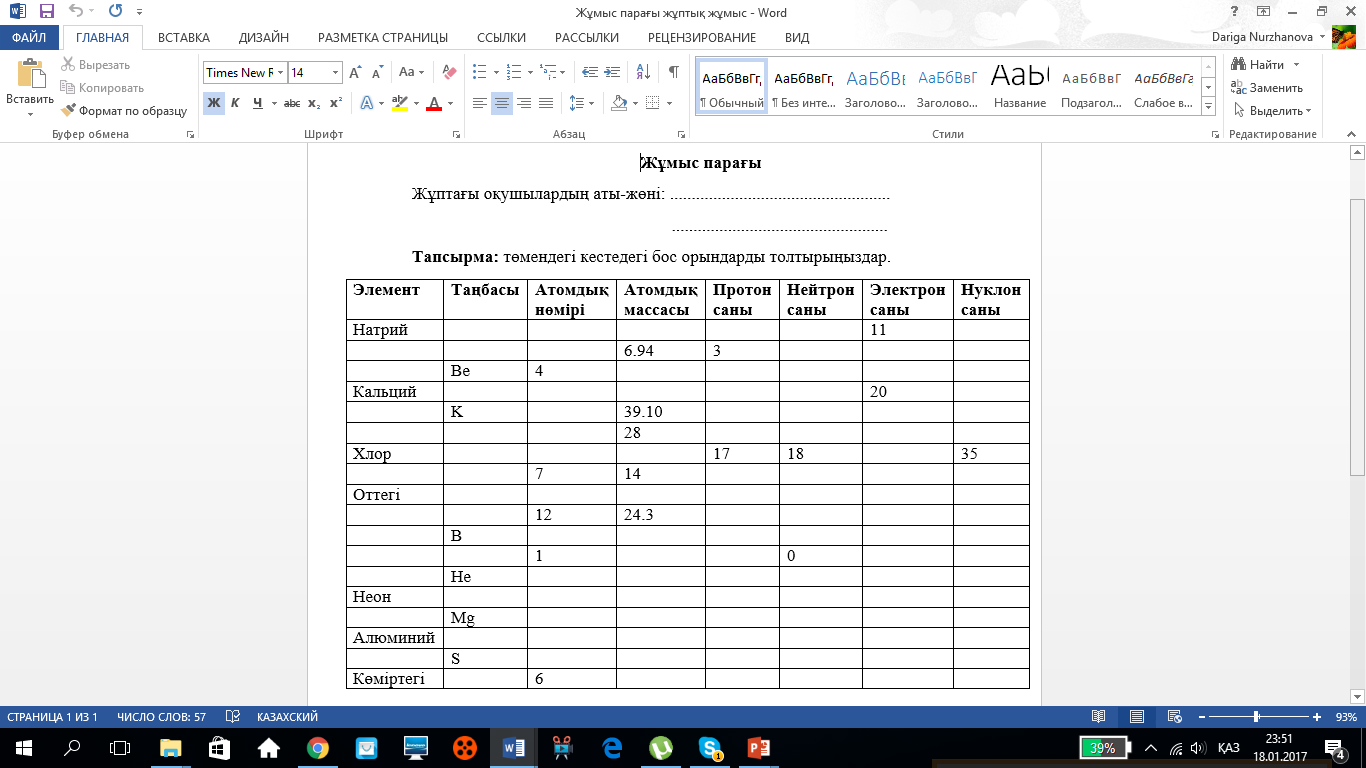Screen dimensions: 1366x768
Task: Open text effects and typography
Action: pyautogui.click(x=367, y=103)
